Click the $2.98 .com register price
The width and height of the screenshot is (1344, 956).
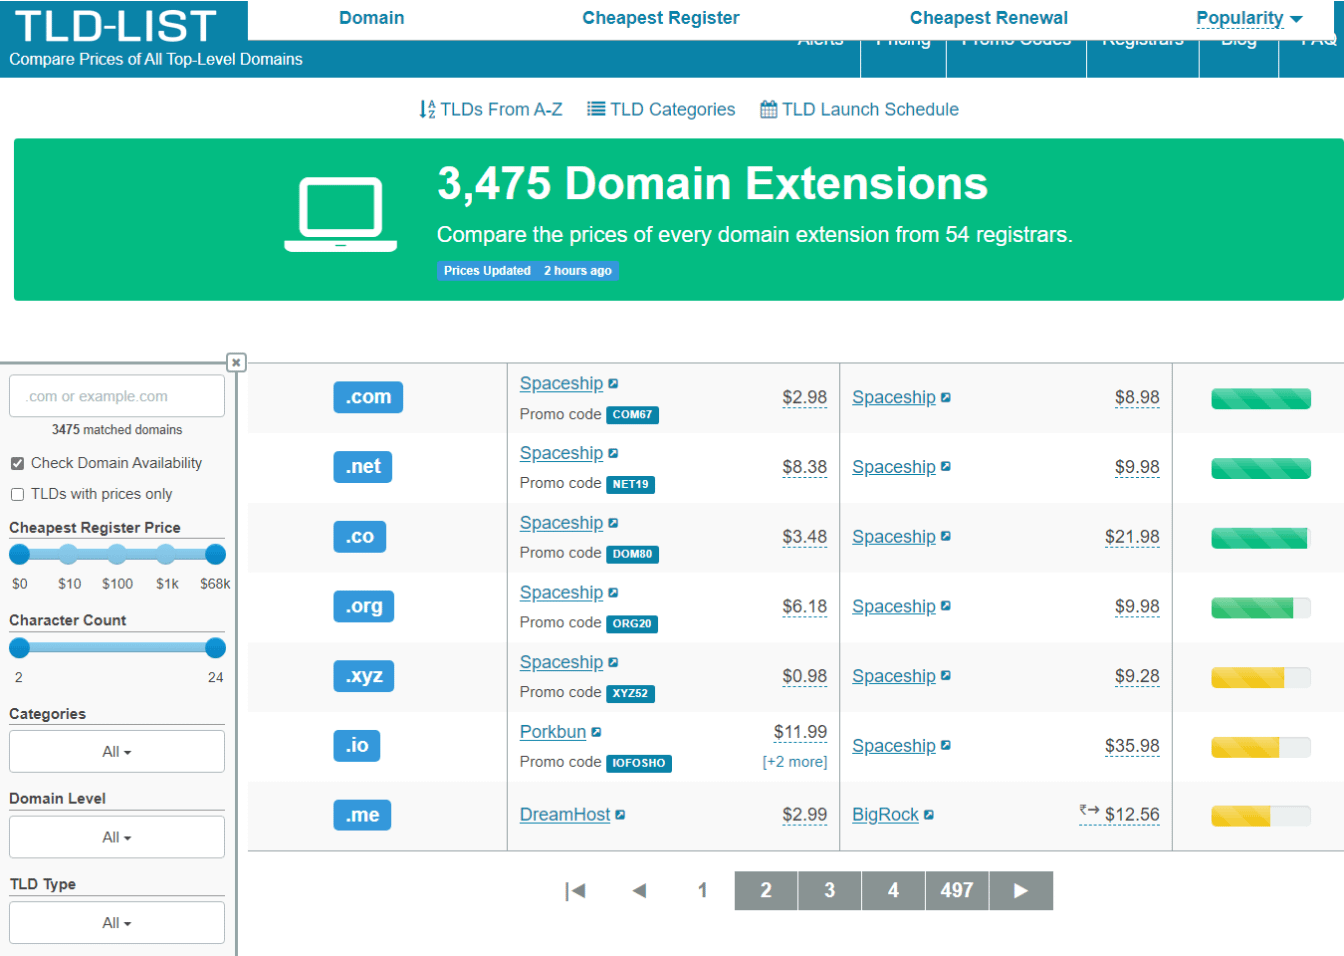[x=805, y=398]
